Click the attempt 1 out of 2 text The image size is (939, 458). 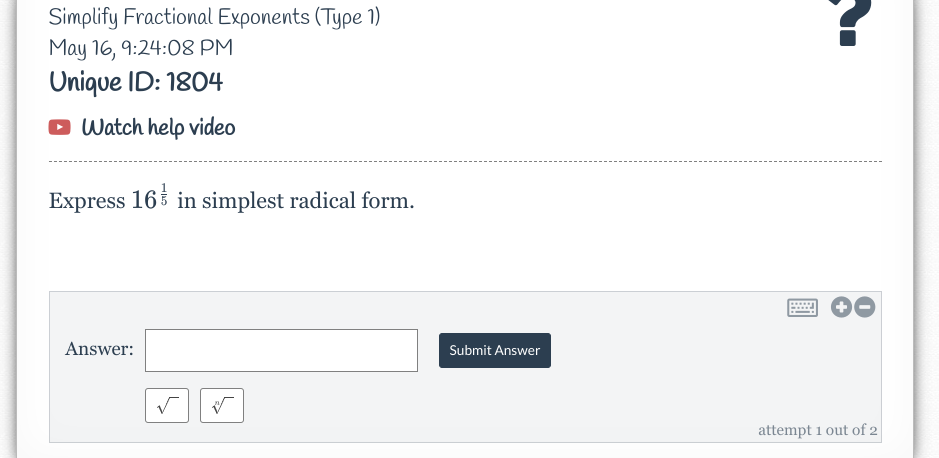click(x=817, y=430)
